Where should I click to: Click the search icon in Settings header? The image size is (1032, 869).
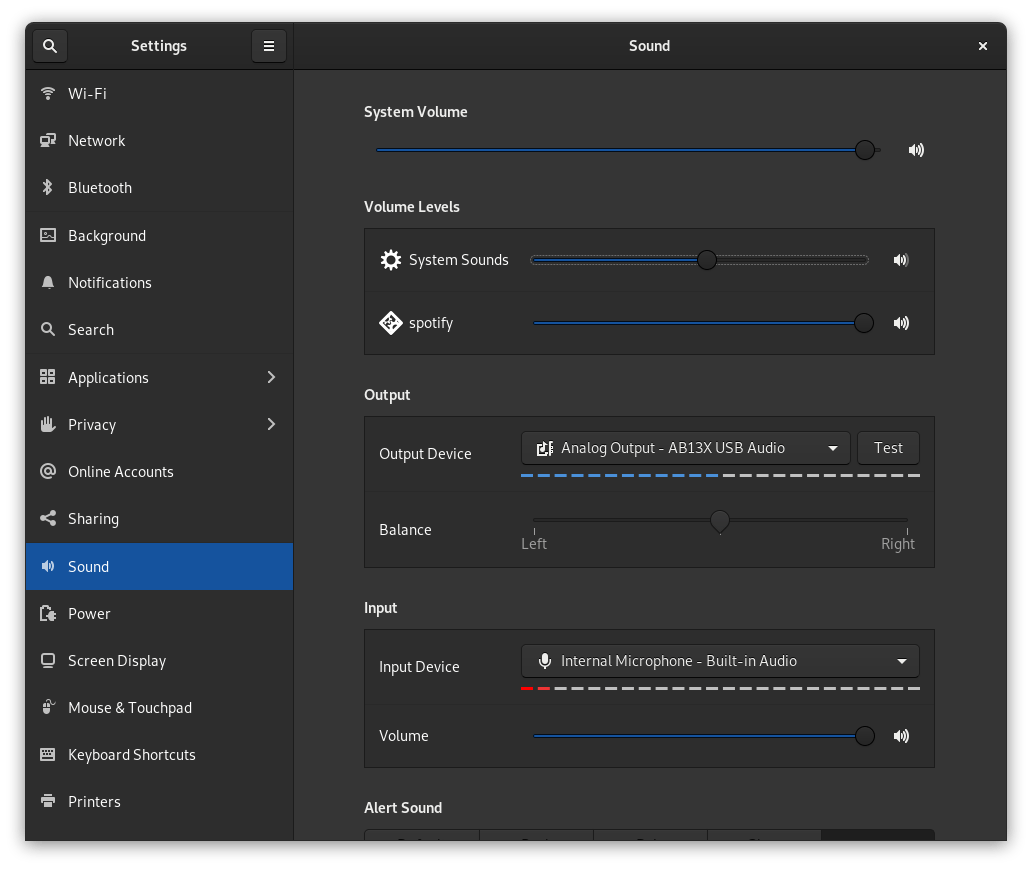50,46
